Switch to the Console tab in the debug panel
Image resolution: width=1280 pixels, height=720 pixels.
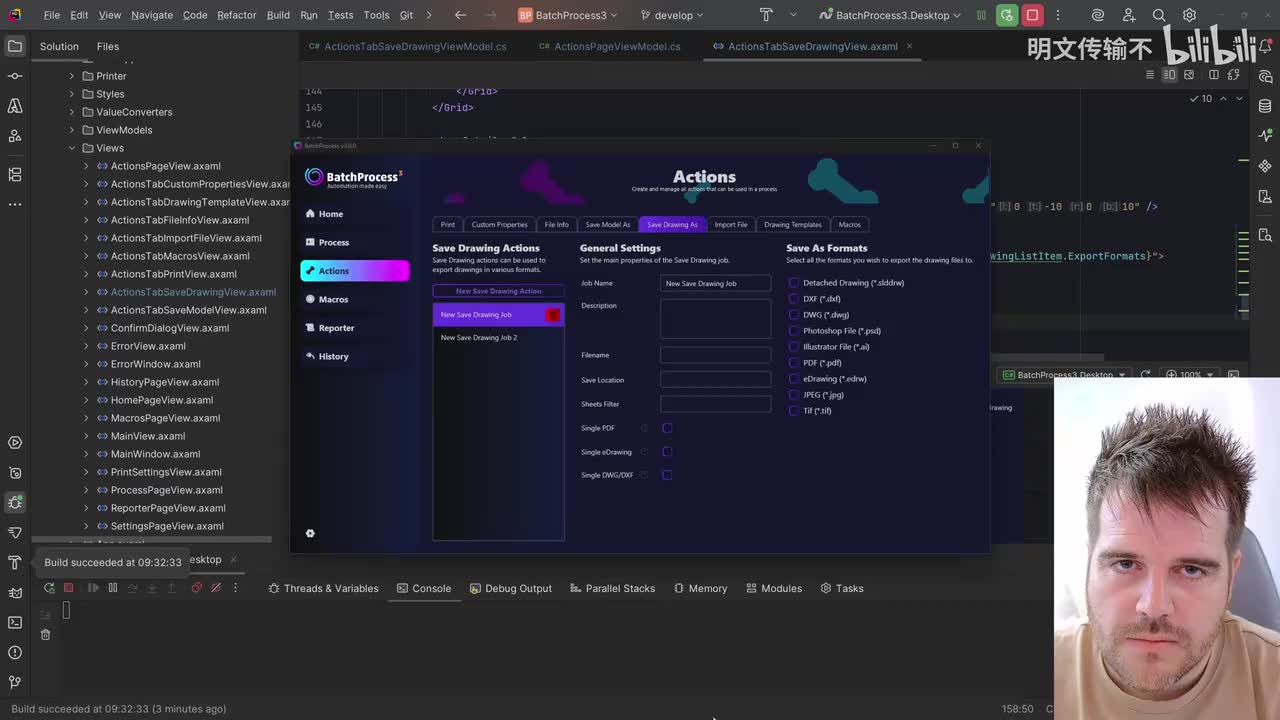(424, 588)
